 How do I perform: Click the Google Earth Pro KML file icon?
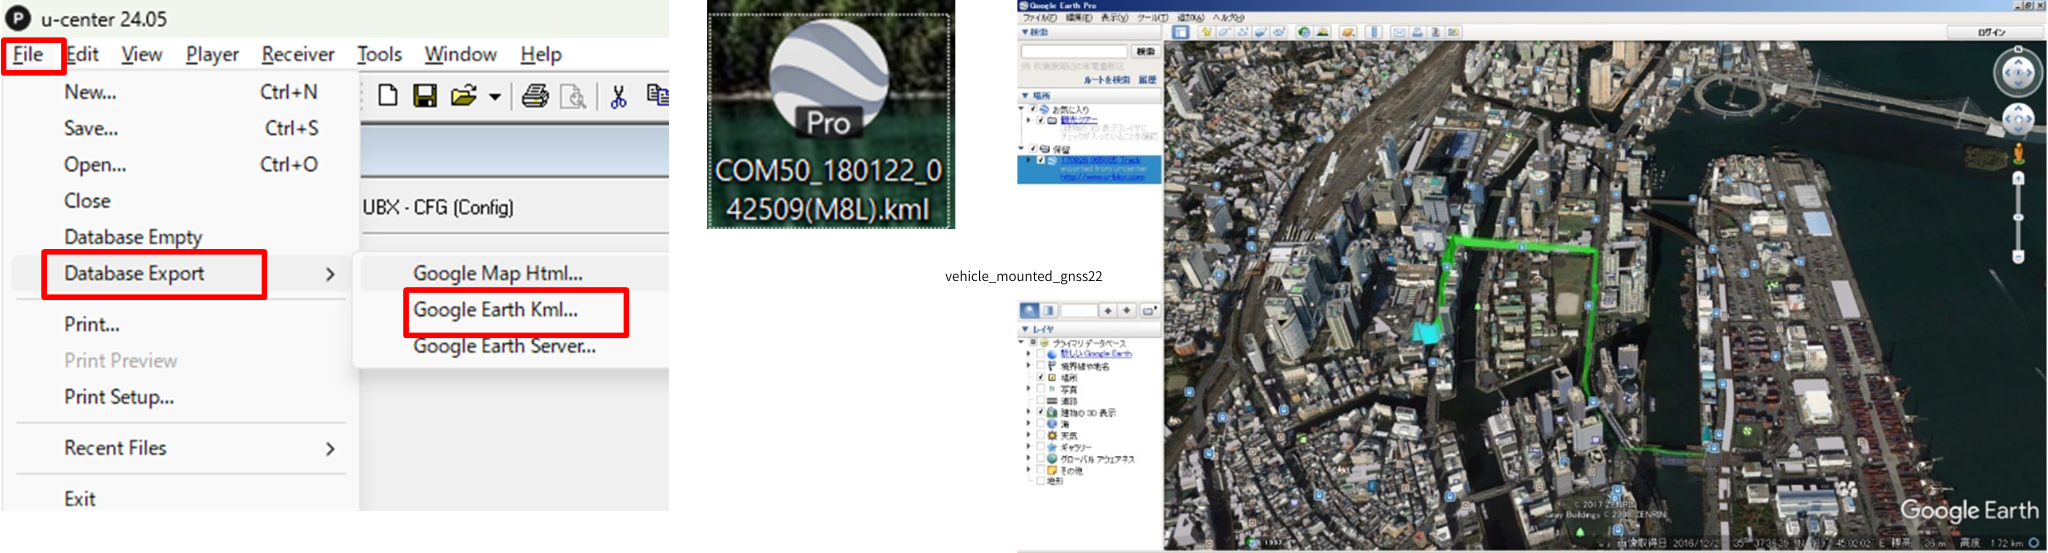(x=830, y=114)
